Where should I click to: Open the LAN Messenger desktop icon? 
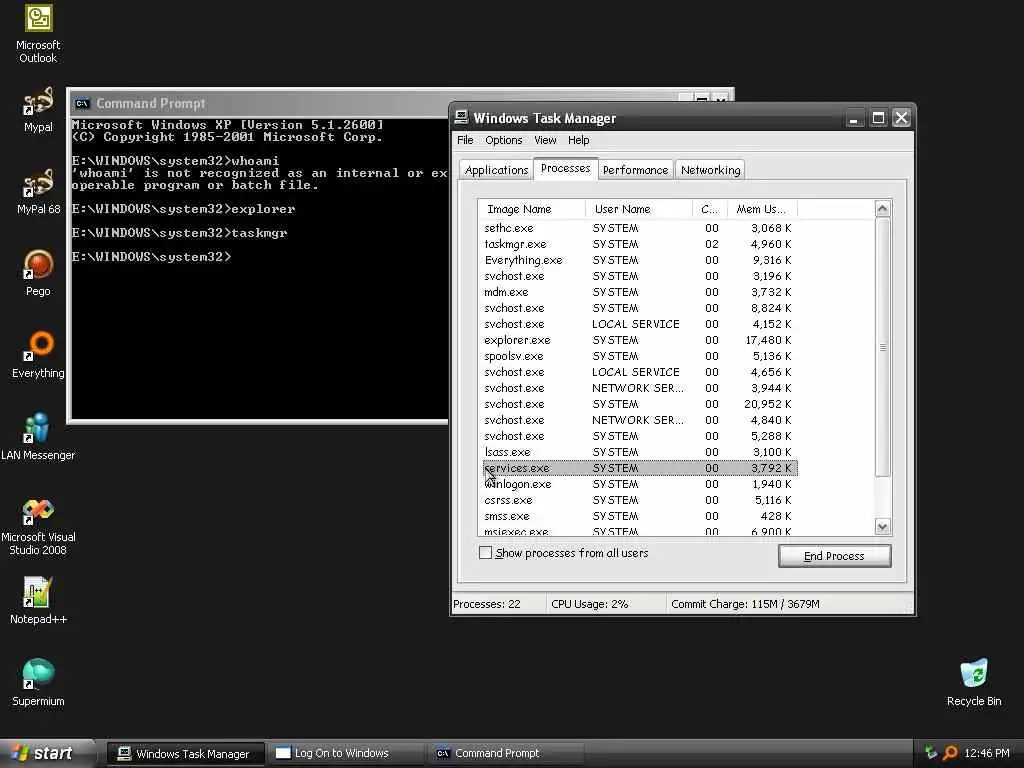tap(38, 437)
